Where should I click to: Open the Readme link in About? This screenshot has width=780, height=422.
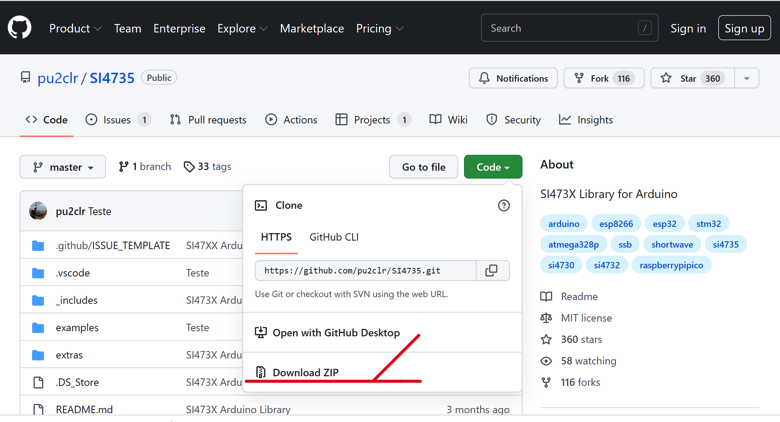pos(570,297)
